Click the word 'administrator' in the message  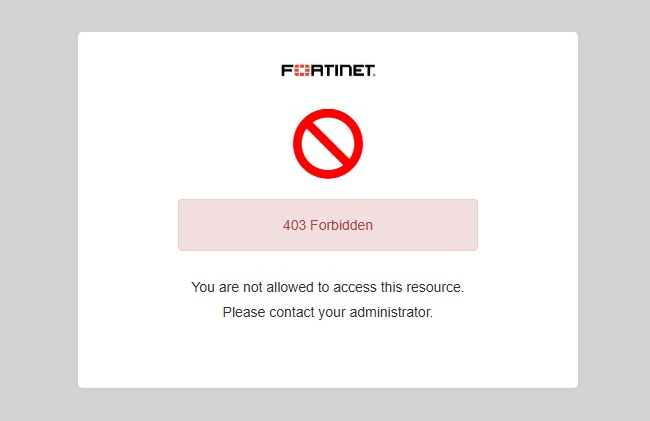[x=390, y=312]
